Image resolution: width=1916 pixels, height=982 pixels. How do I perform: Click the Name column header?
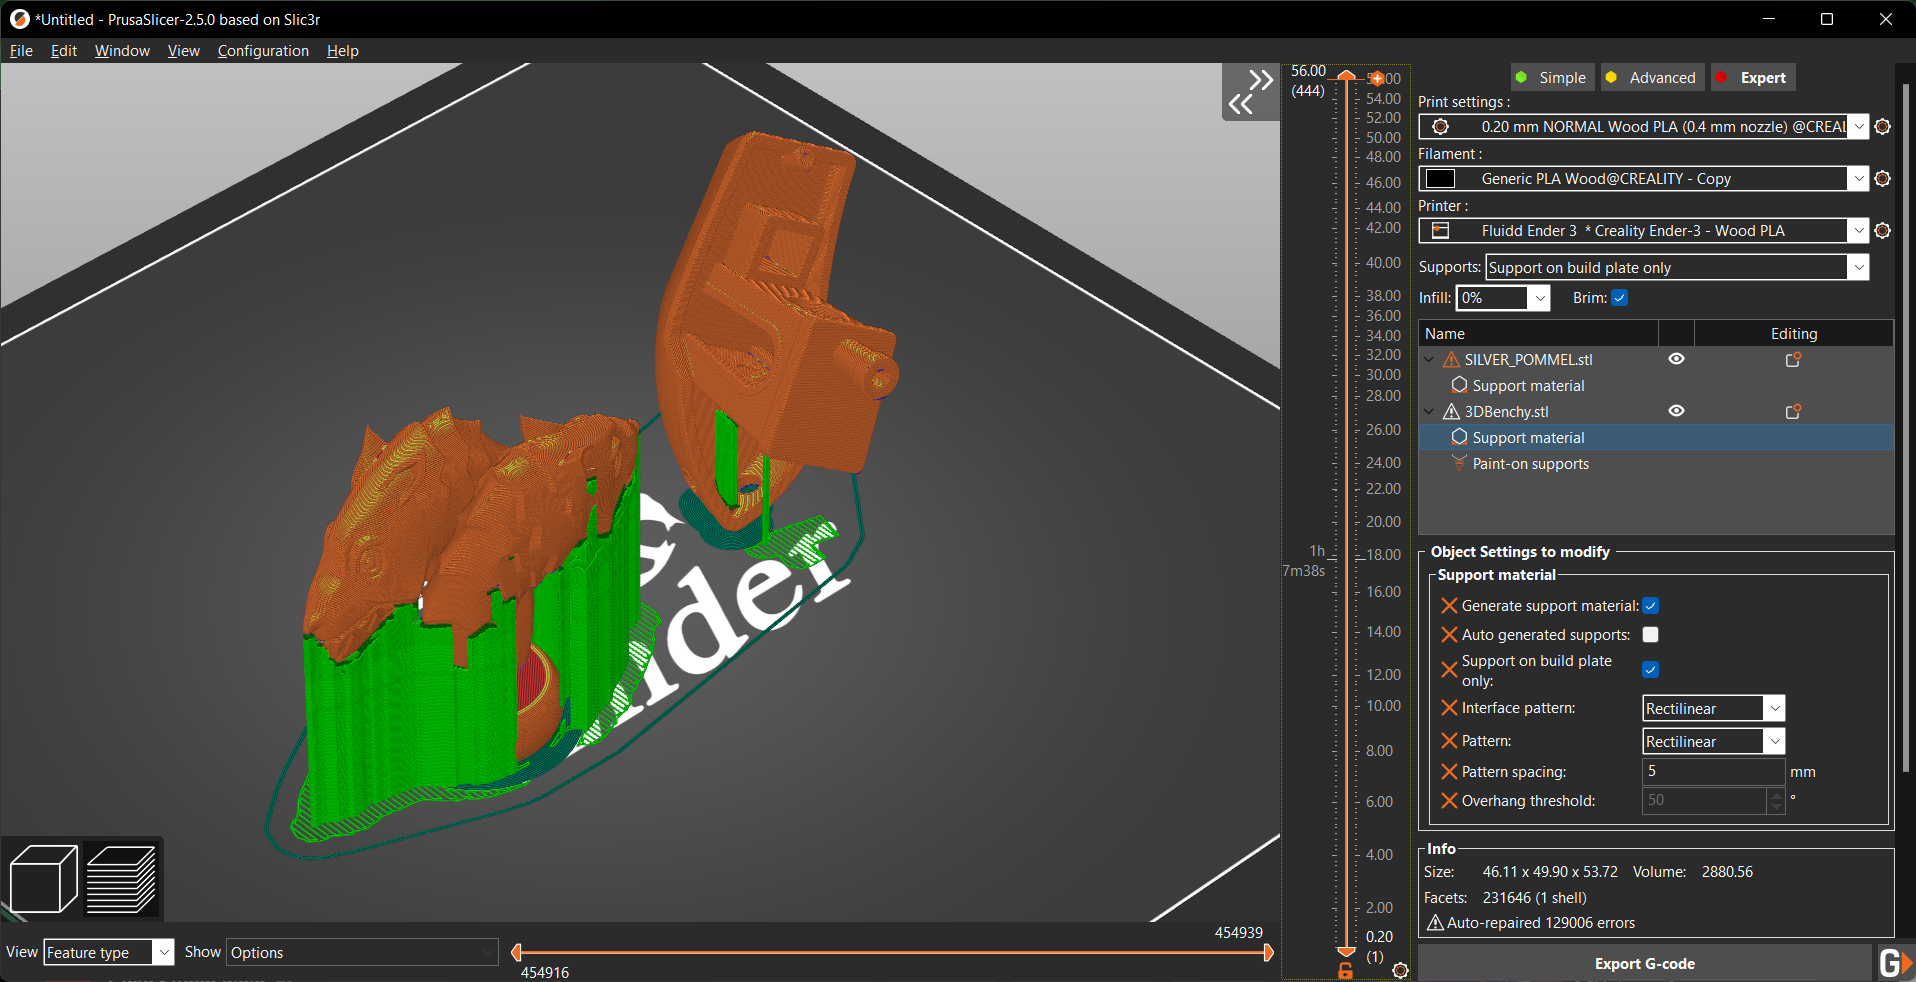(x=1539, y=334)
